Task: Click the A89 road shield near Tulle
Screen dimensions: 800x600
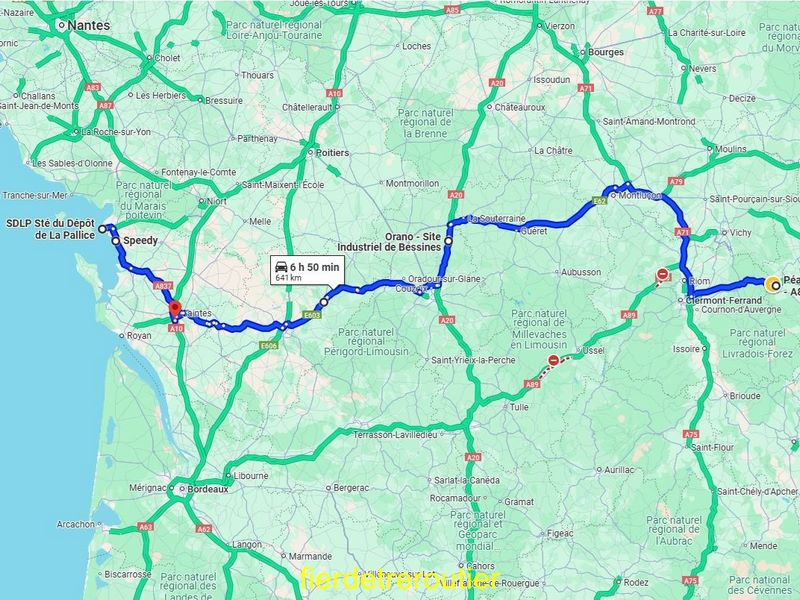Action: click(532, 384)
